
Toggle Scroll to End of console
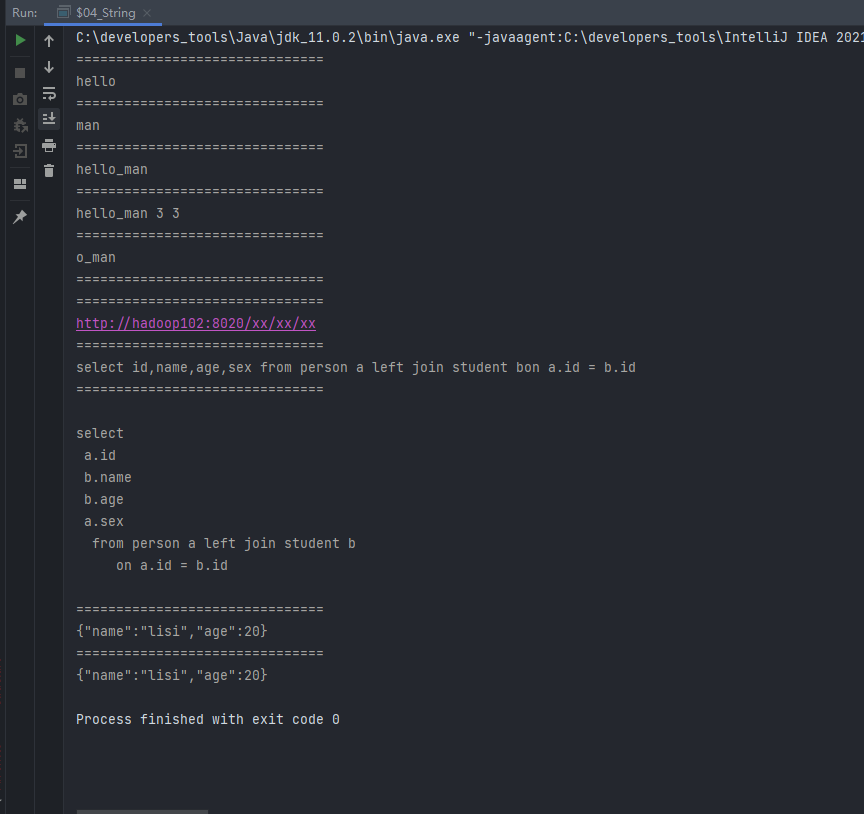click(49, 118)
